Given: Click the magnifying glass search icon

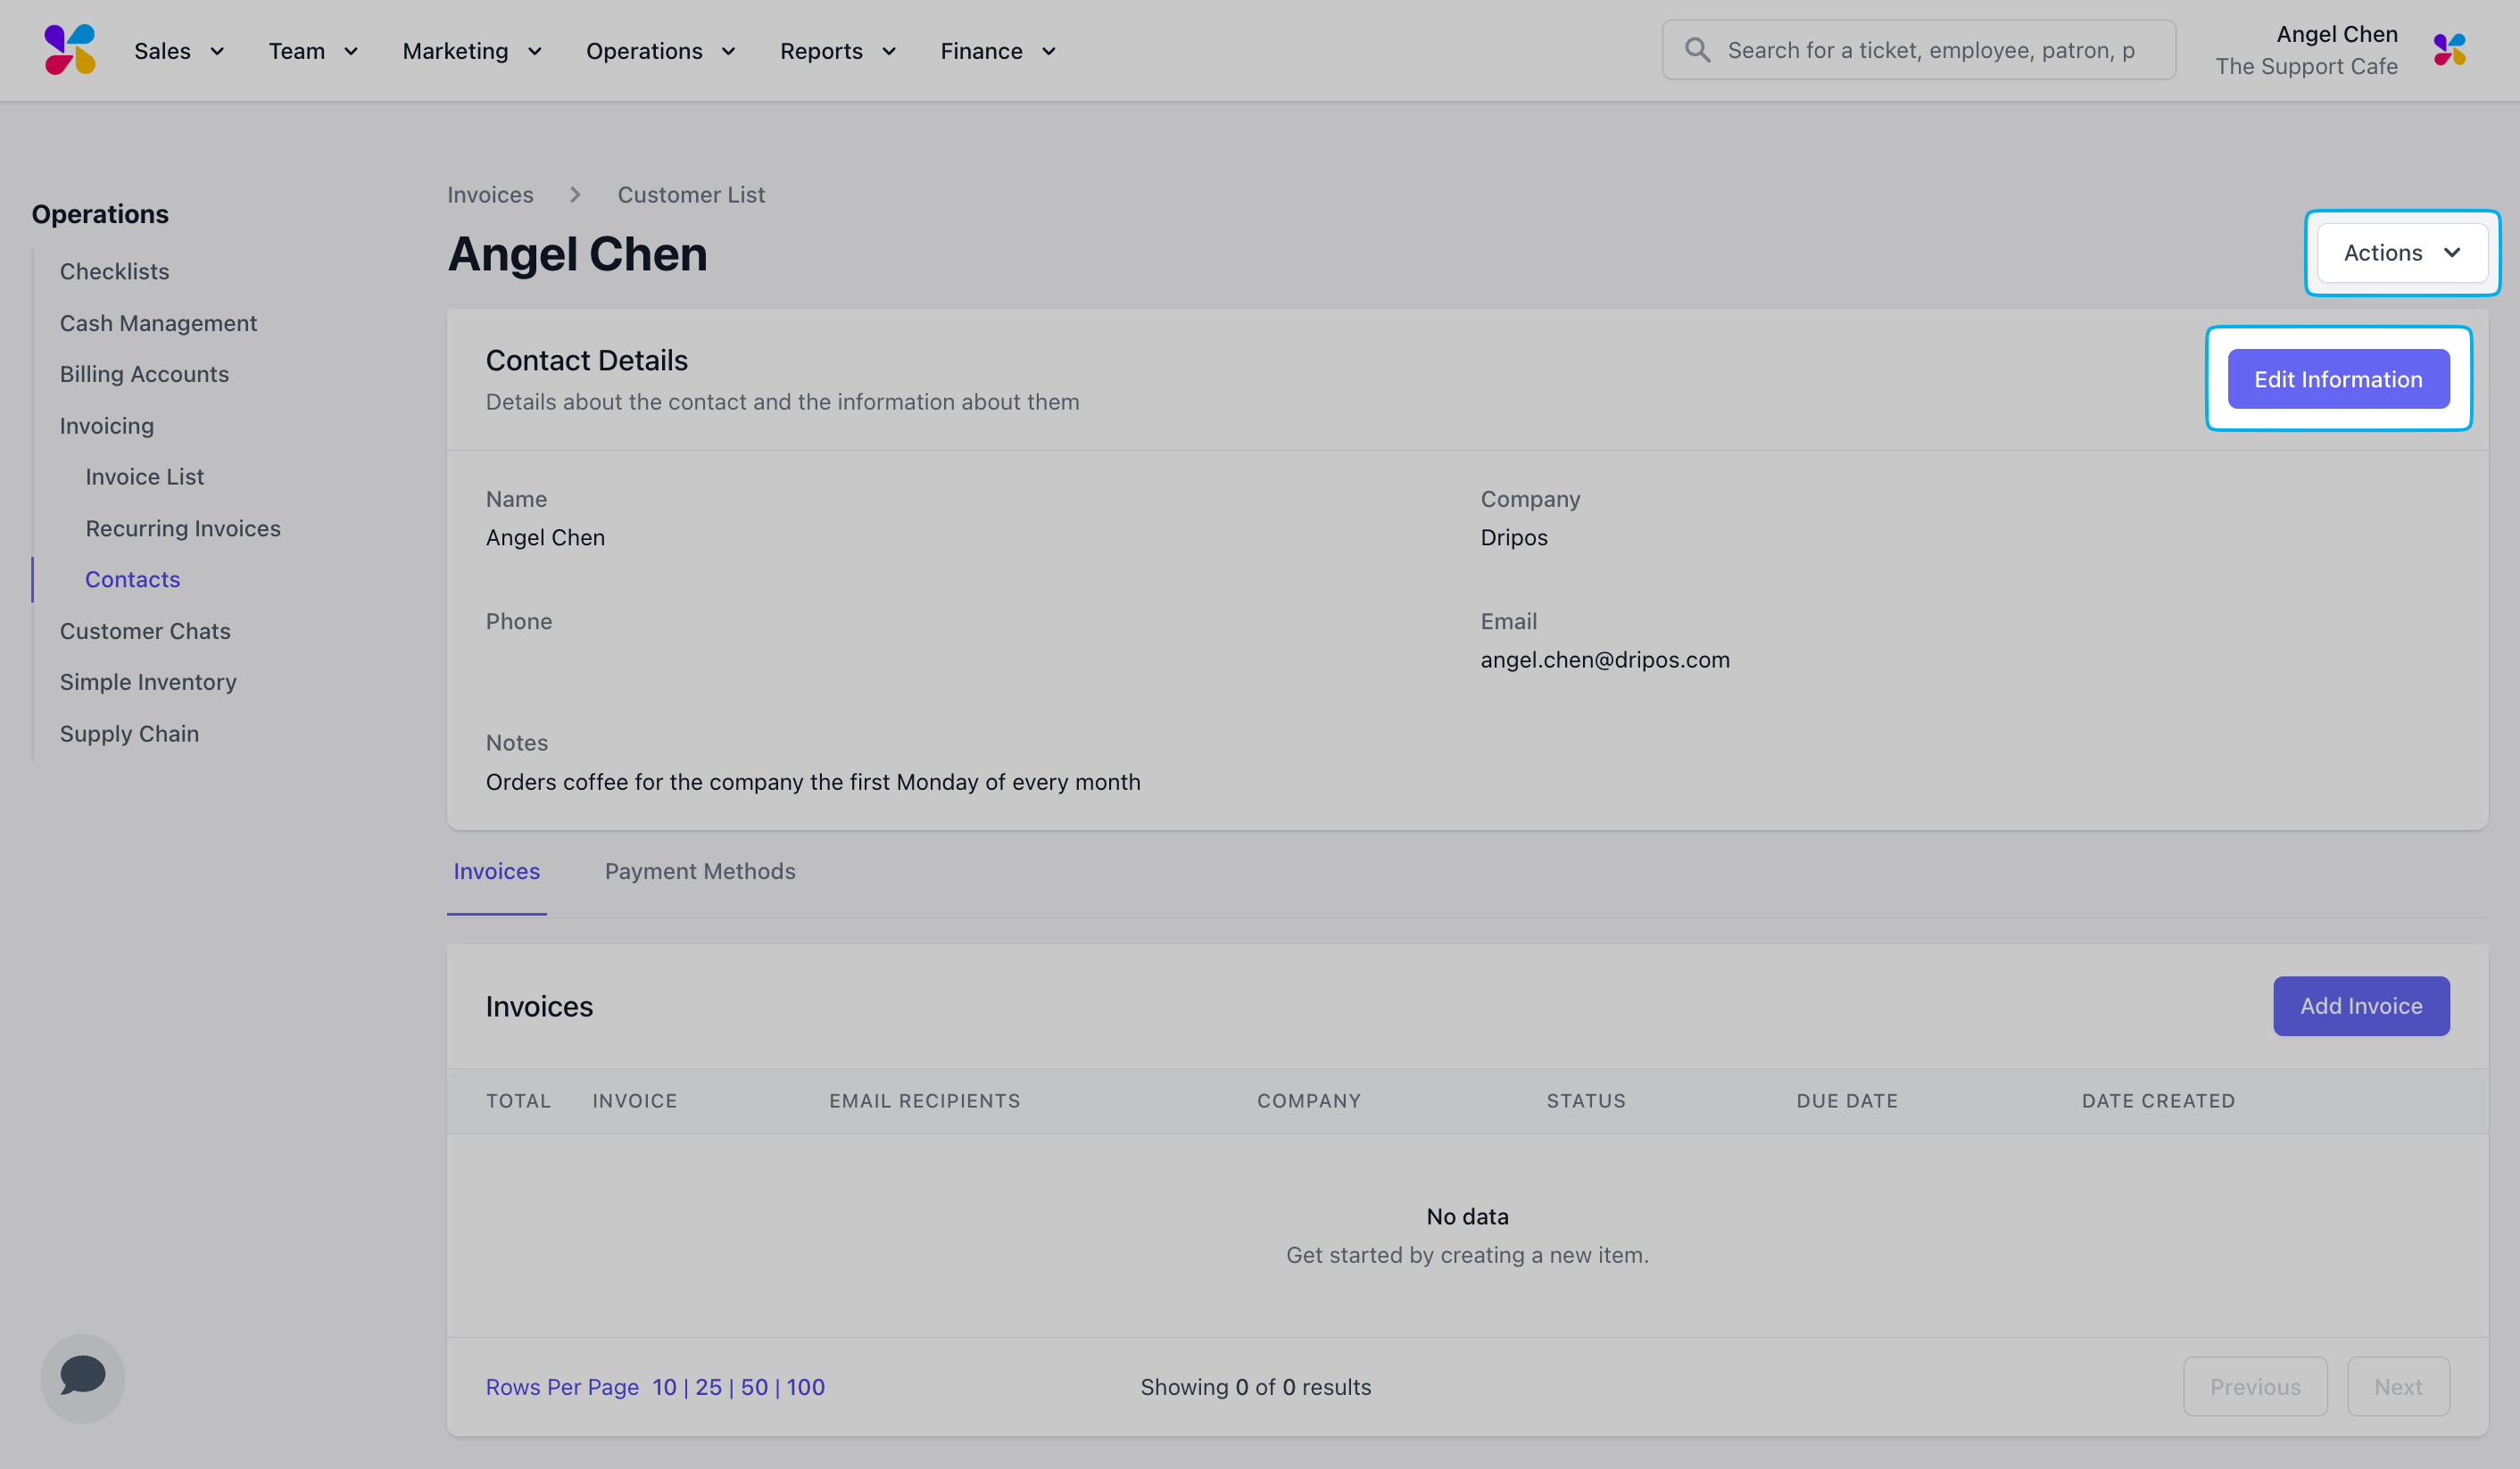Looking at the screenshot, I should coord(1697,50).
